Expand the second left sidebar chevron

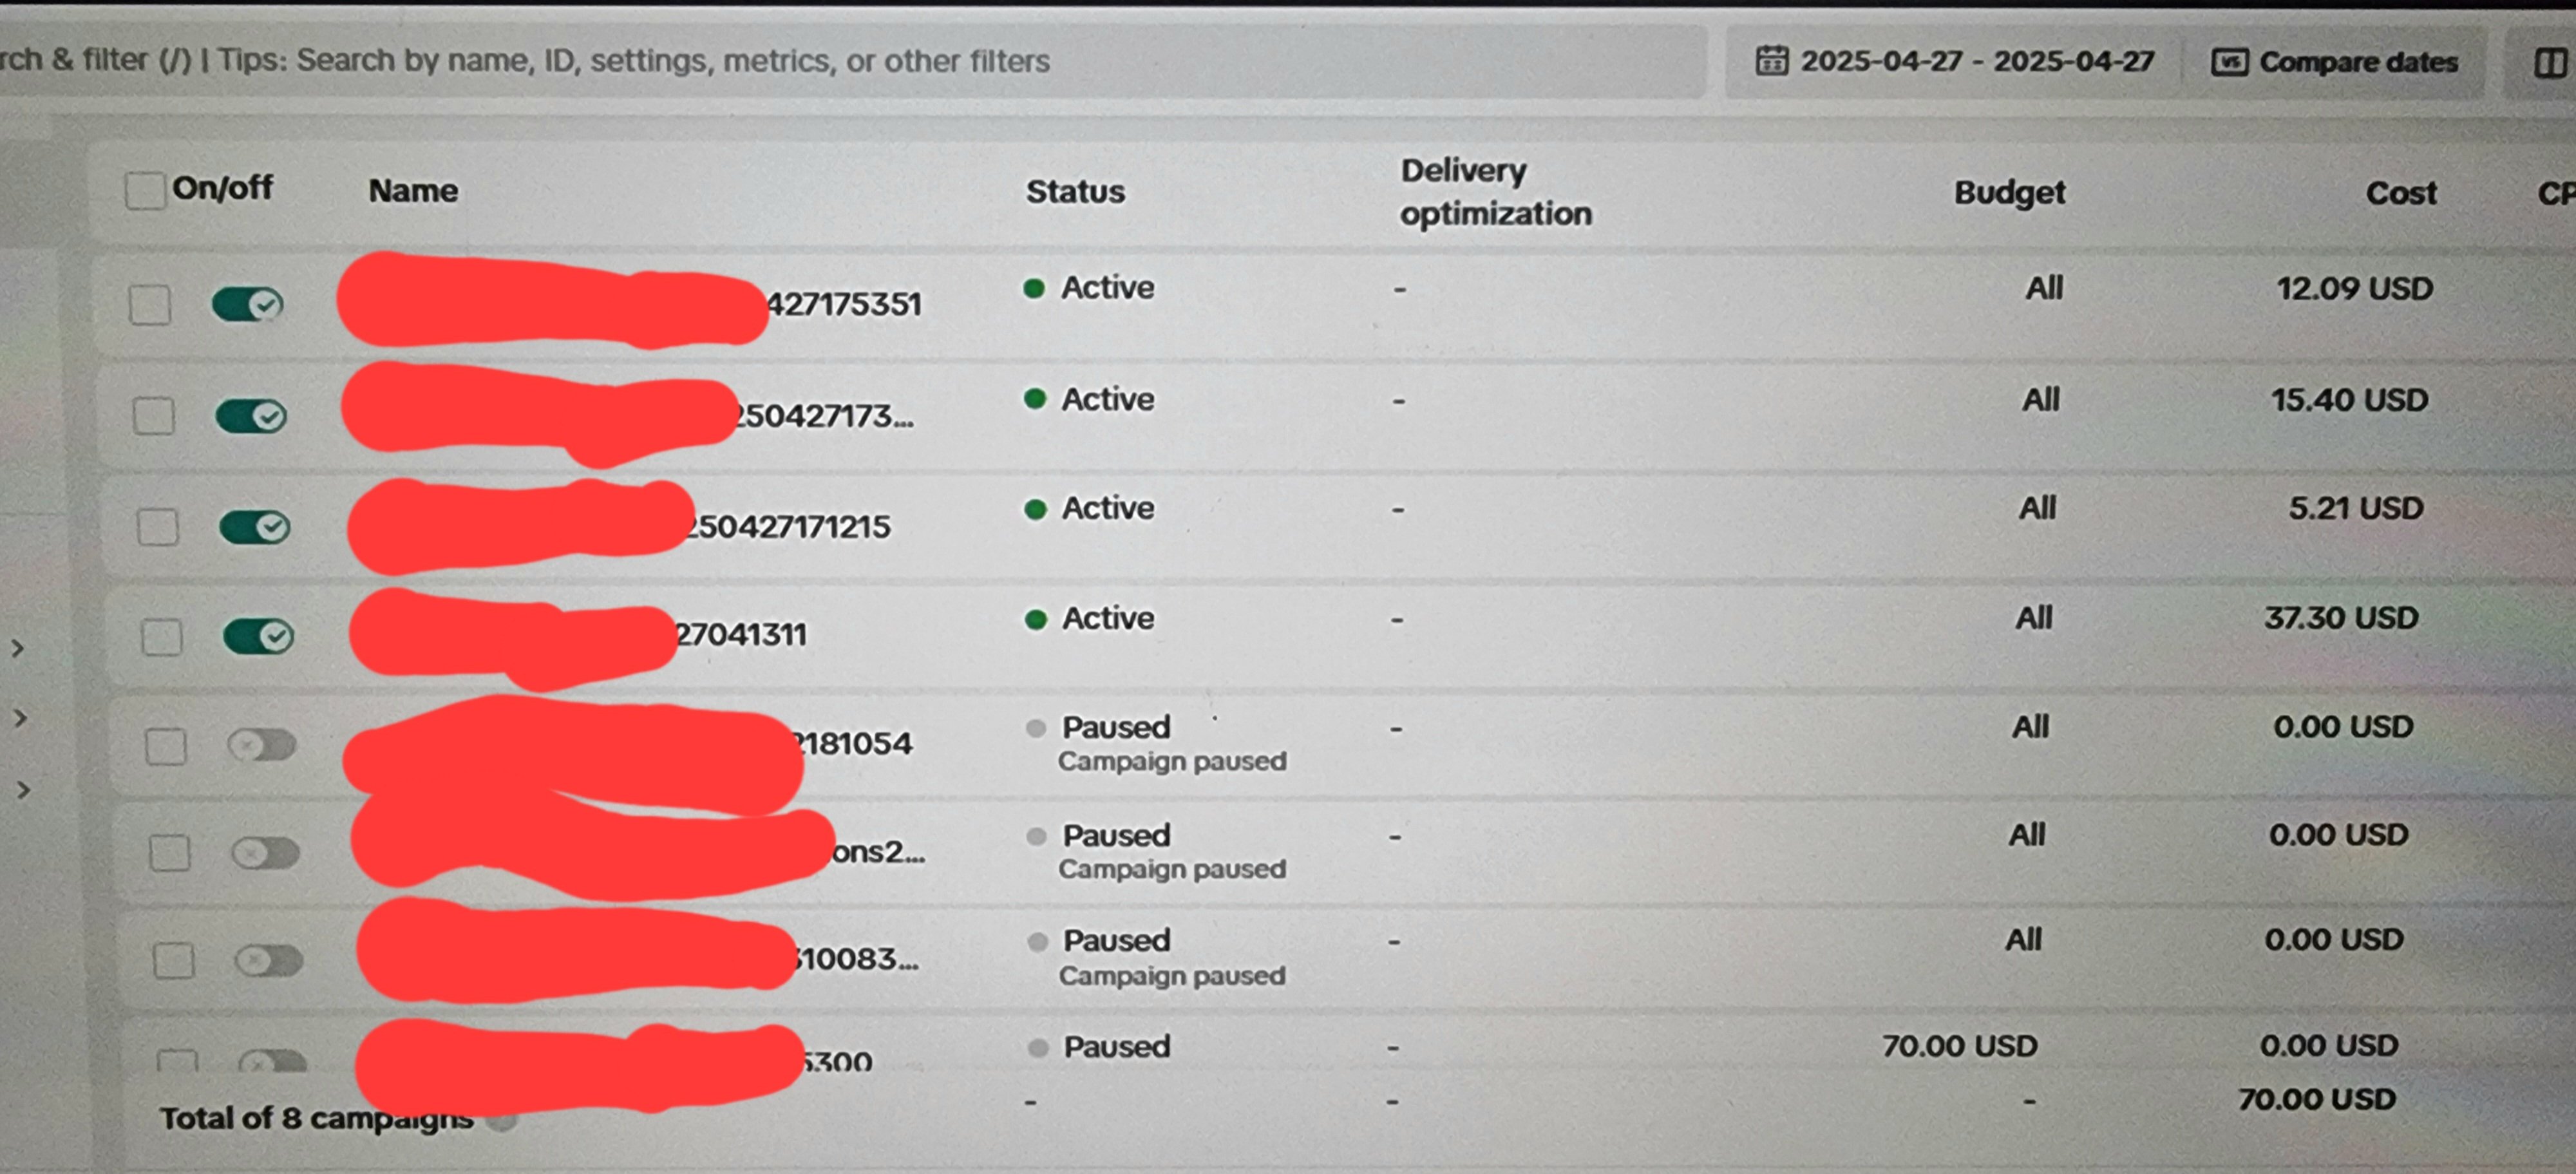[20, 718]
